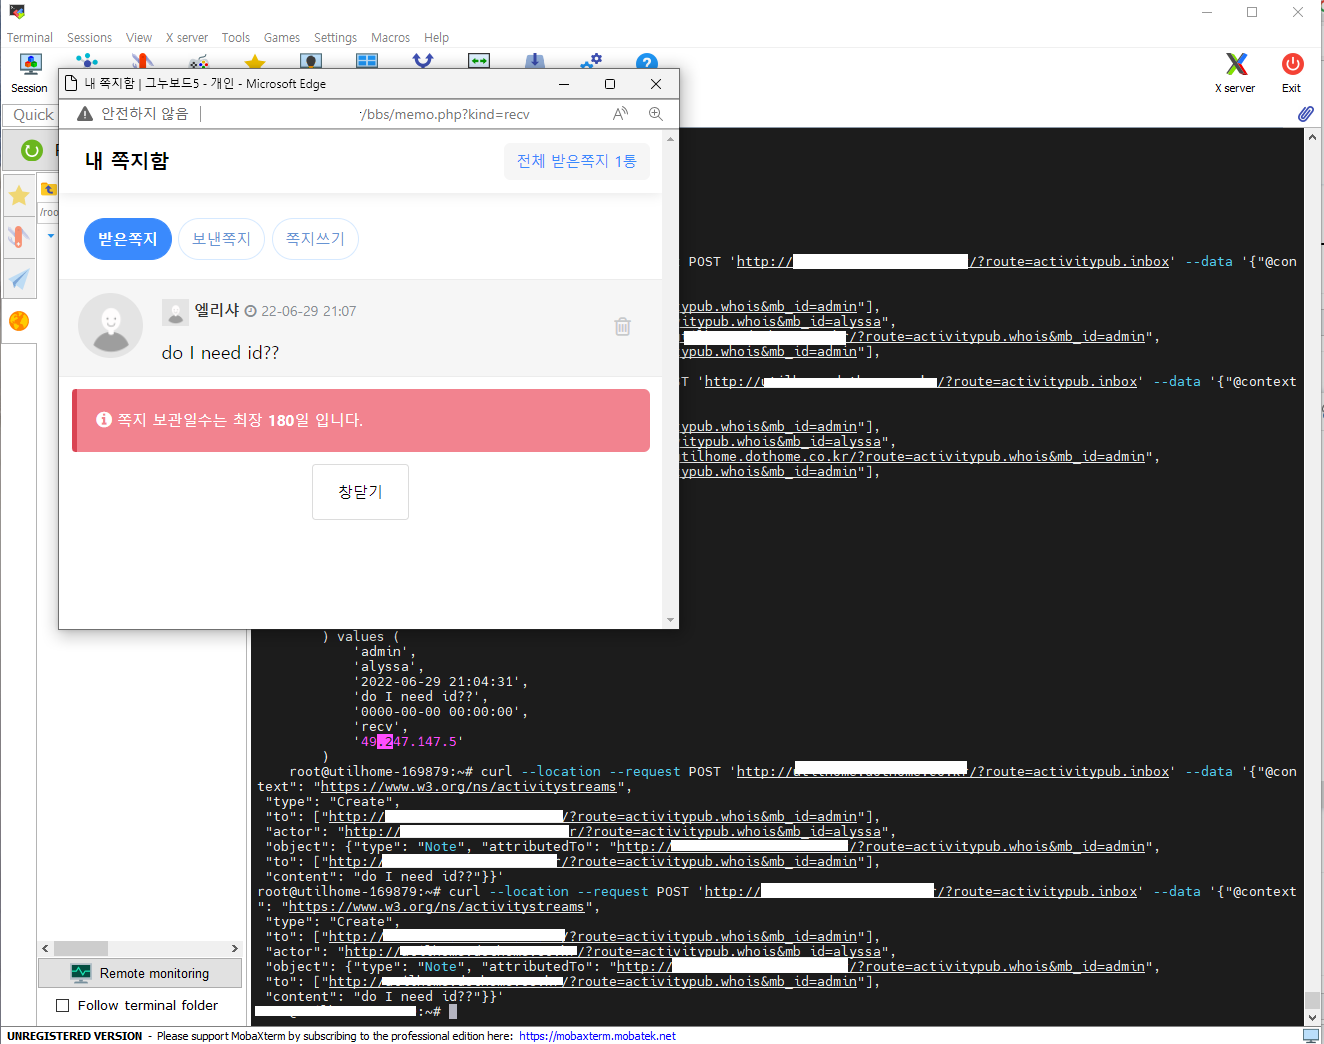Click the terminal scrollbar up arrow
The image size is (1324, 1044).
point(1312,137)
